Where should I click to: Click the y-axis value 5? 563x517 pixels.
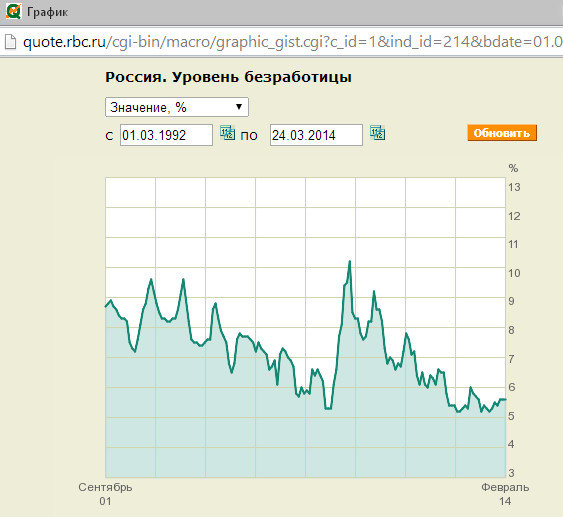[x=511, y=416]
